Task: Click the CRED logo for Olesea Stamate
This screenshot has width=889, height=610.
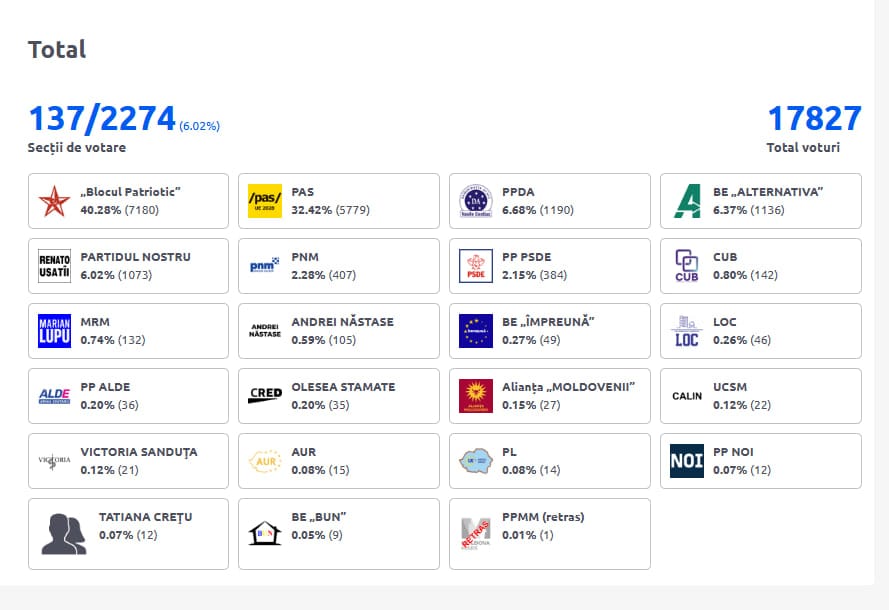Action: click(x=265, y=395)
